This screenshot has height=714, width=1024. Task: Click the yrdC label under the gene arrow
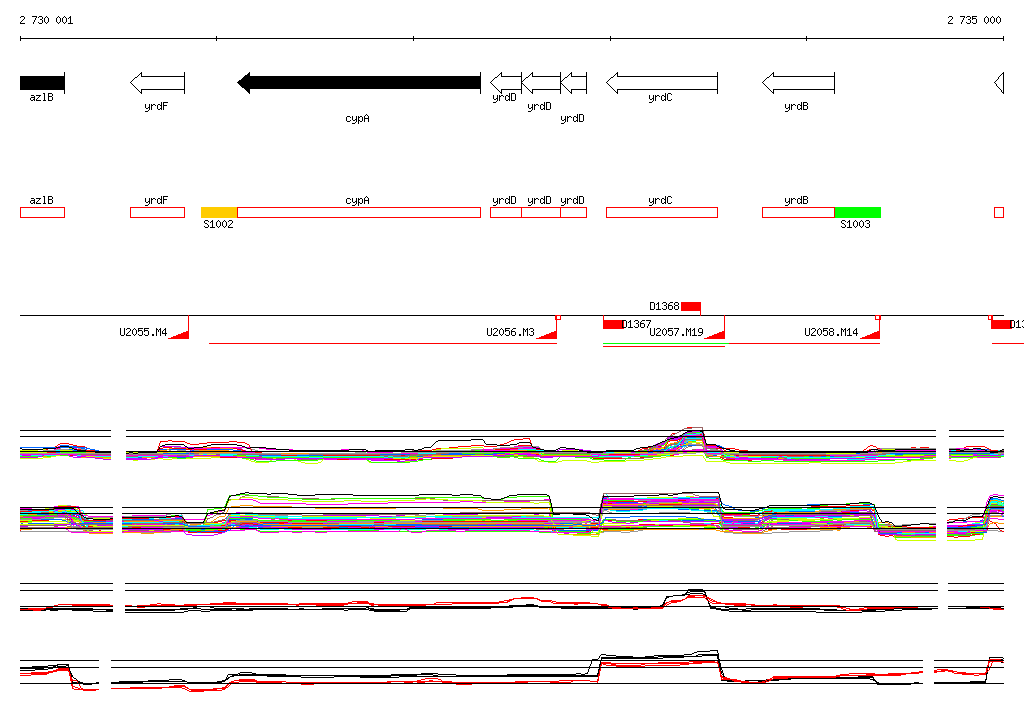[660, 97]
